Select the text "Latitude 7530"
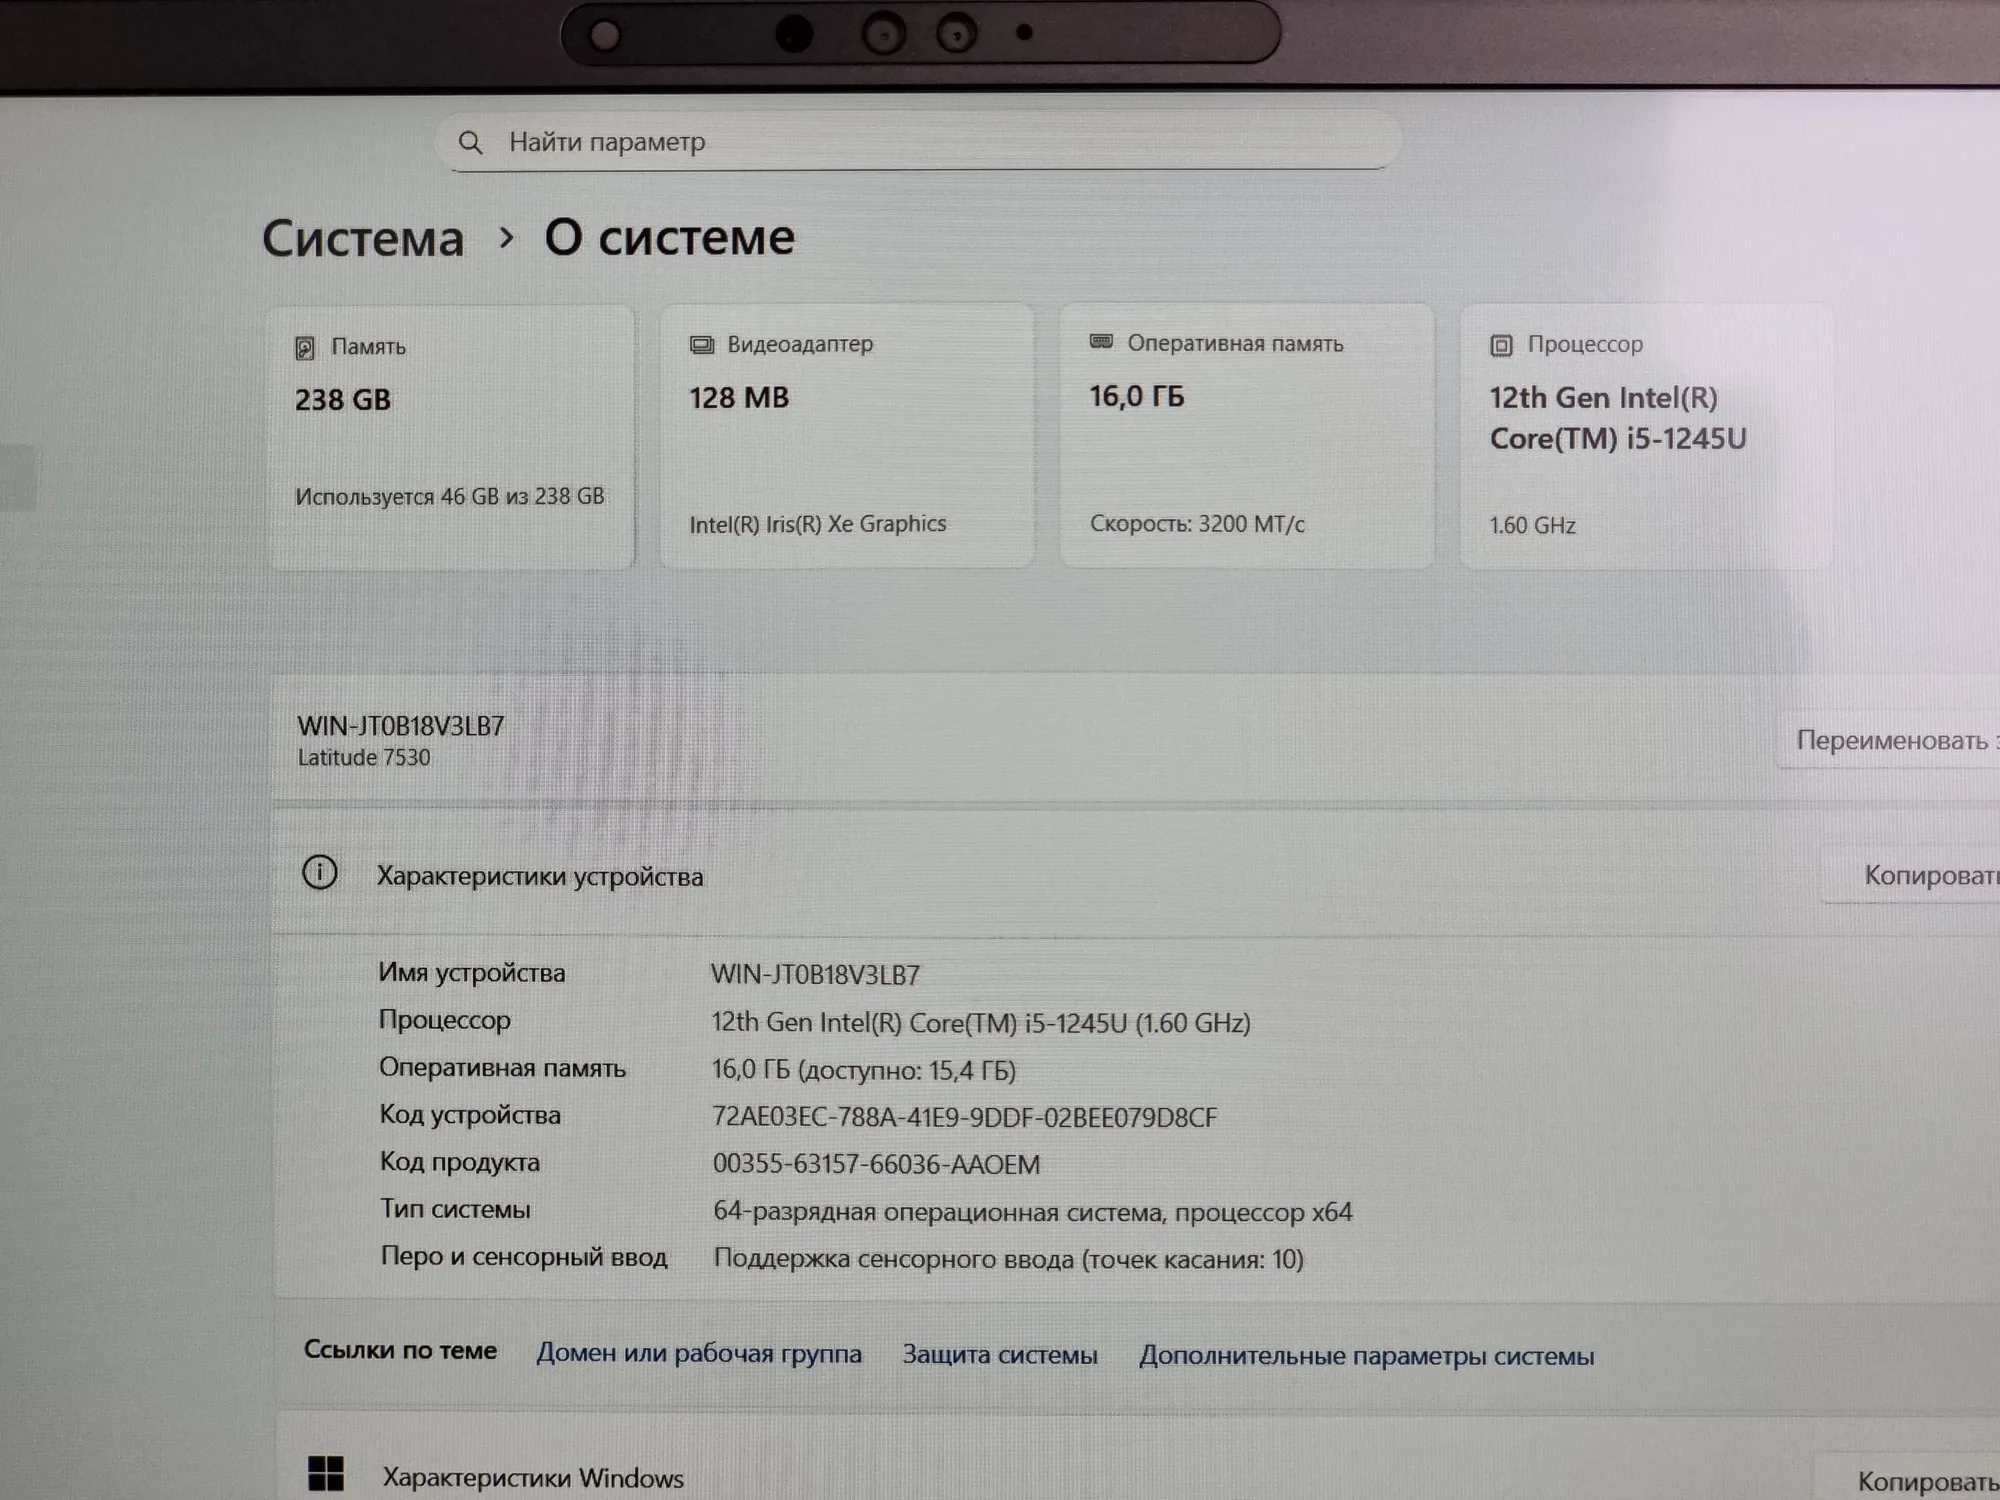 364,758
